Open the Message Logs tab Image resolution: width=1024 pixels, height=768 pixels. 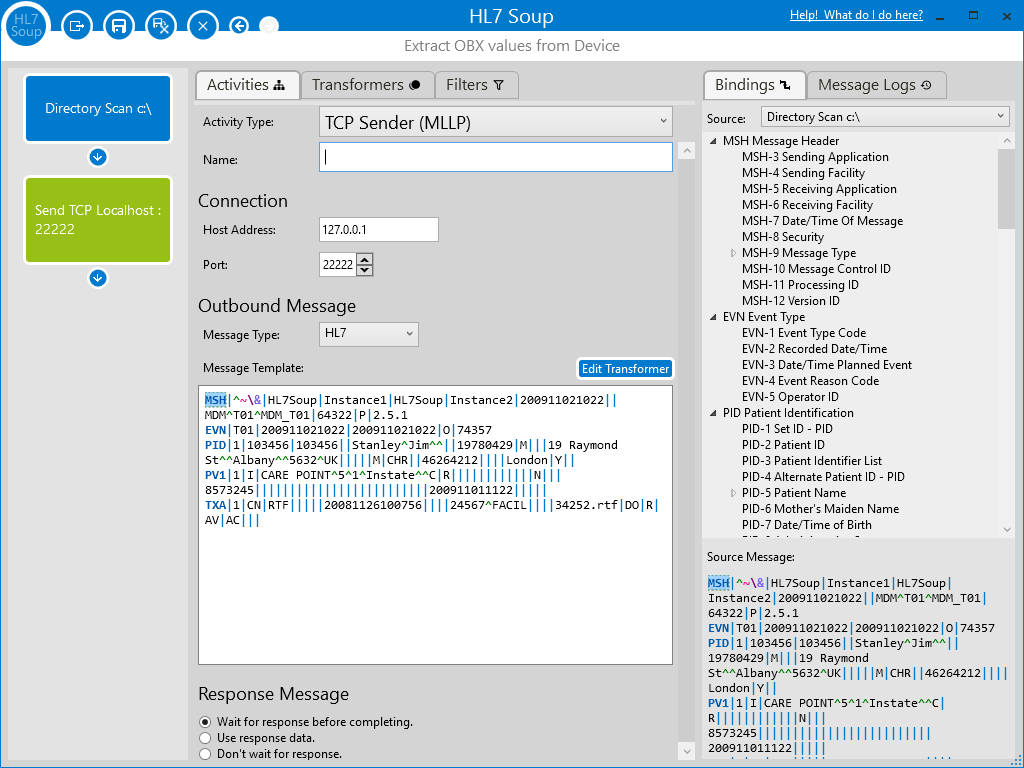click(x=875, y=85)
